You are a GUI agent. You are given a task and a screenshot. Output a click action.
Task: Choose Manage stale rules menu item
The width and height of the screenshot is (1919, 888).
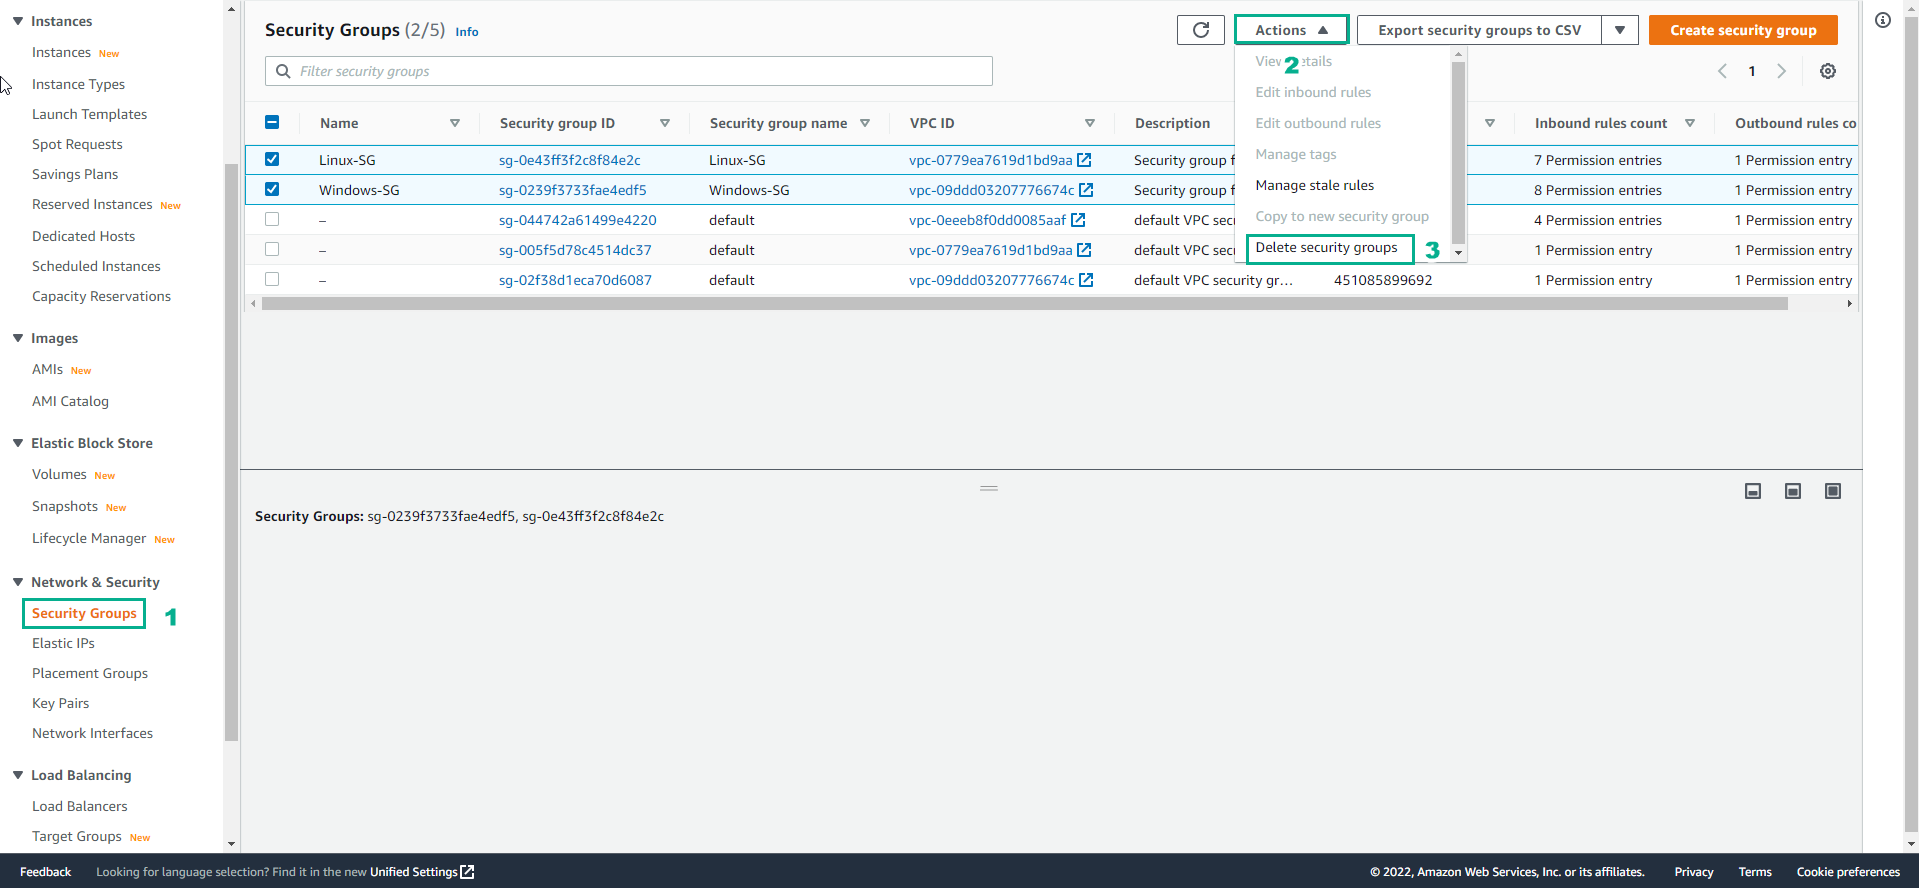1314,185
